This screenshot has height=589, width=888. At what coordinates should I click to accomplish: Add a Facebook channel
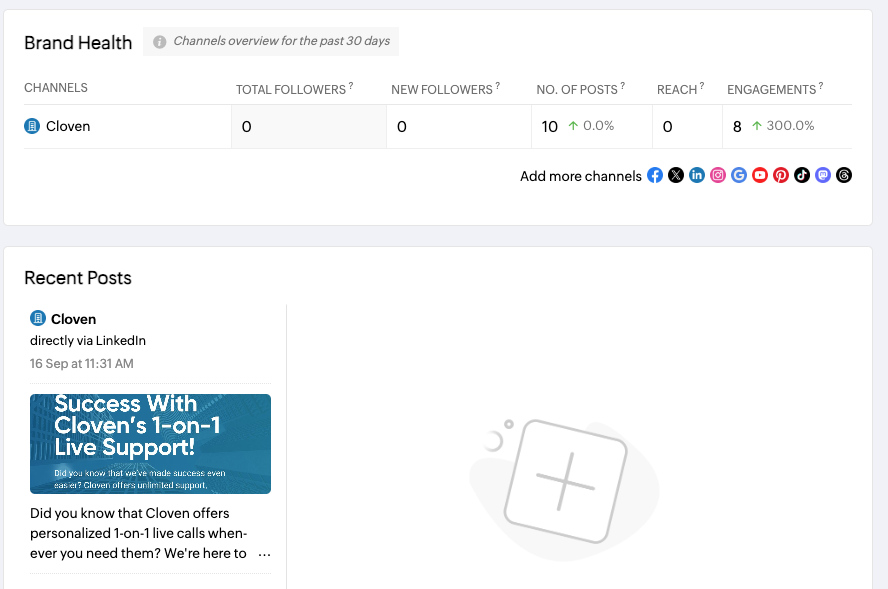point(655,175)
